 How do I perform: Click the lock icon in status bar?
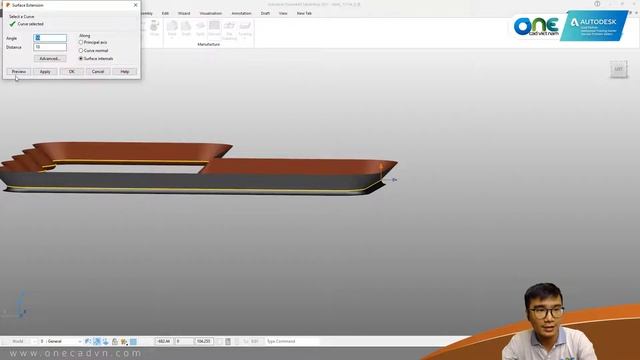tap(115, 341)
